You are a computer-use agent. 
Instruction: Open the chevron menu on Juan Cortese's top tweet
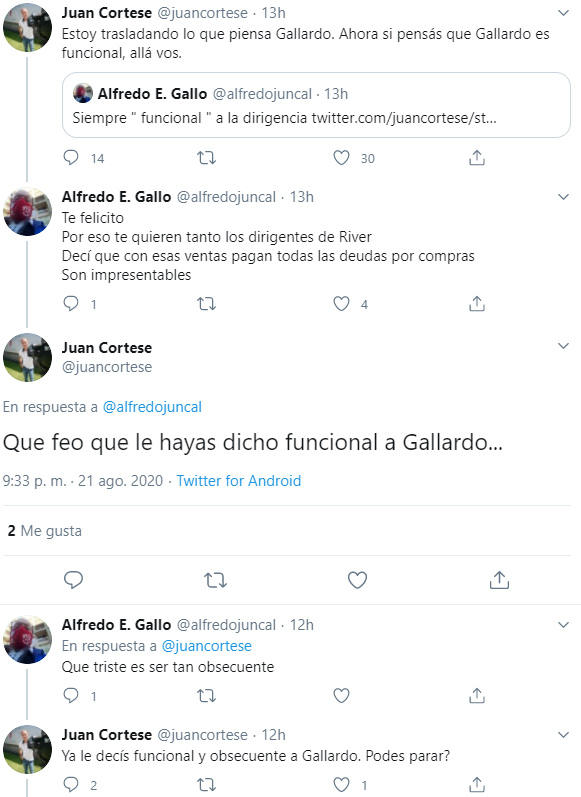[563, 13]
